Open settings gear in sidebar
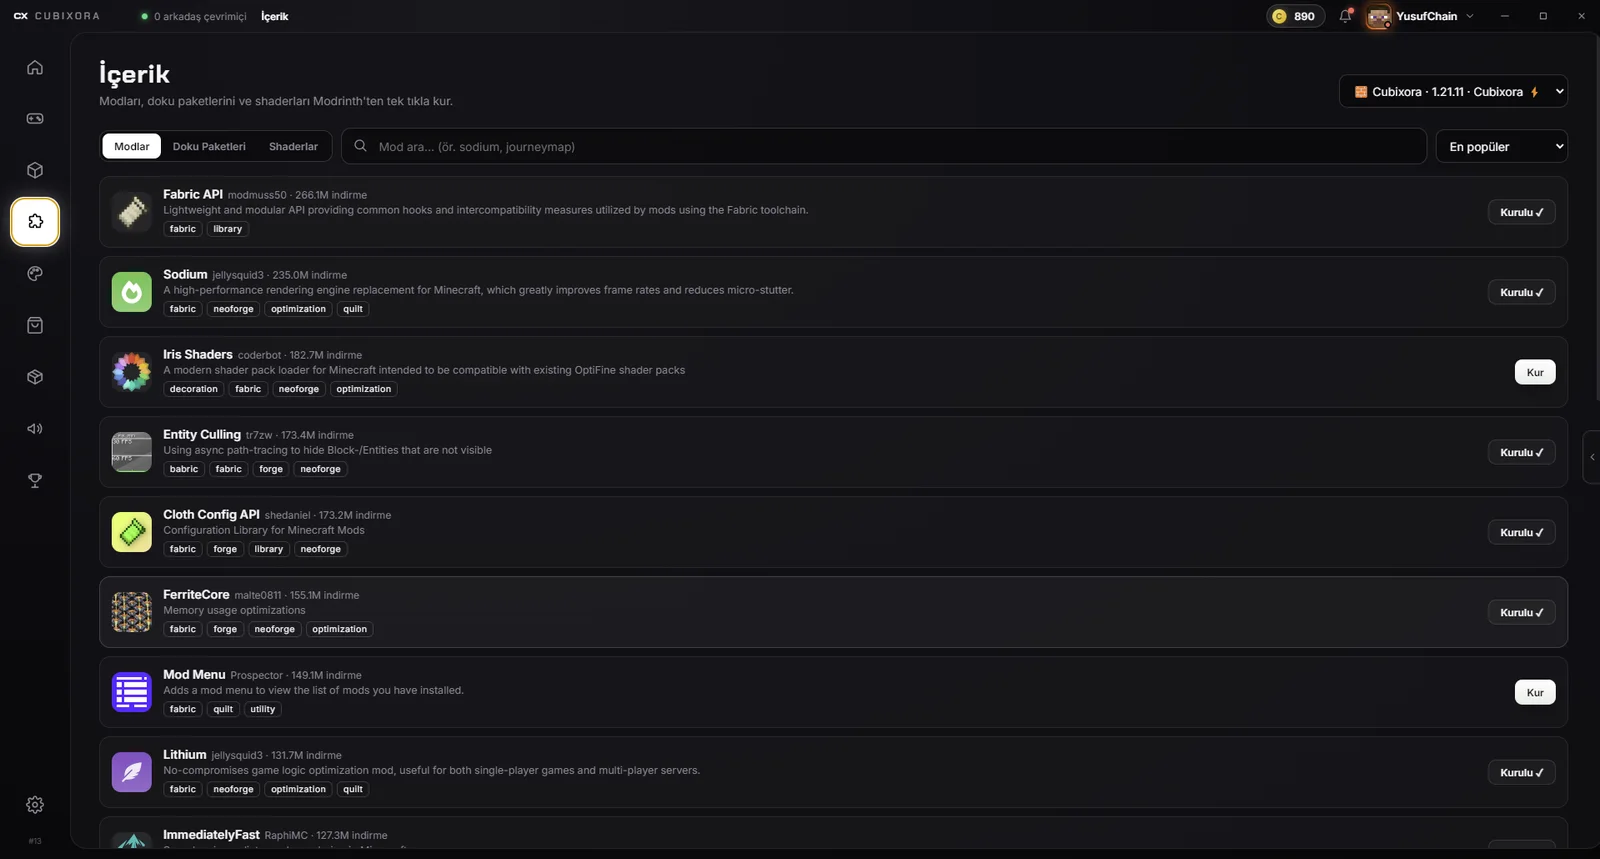The height and width of the screenshot is (859, 1600). [x=35, y=805]
